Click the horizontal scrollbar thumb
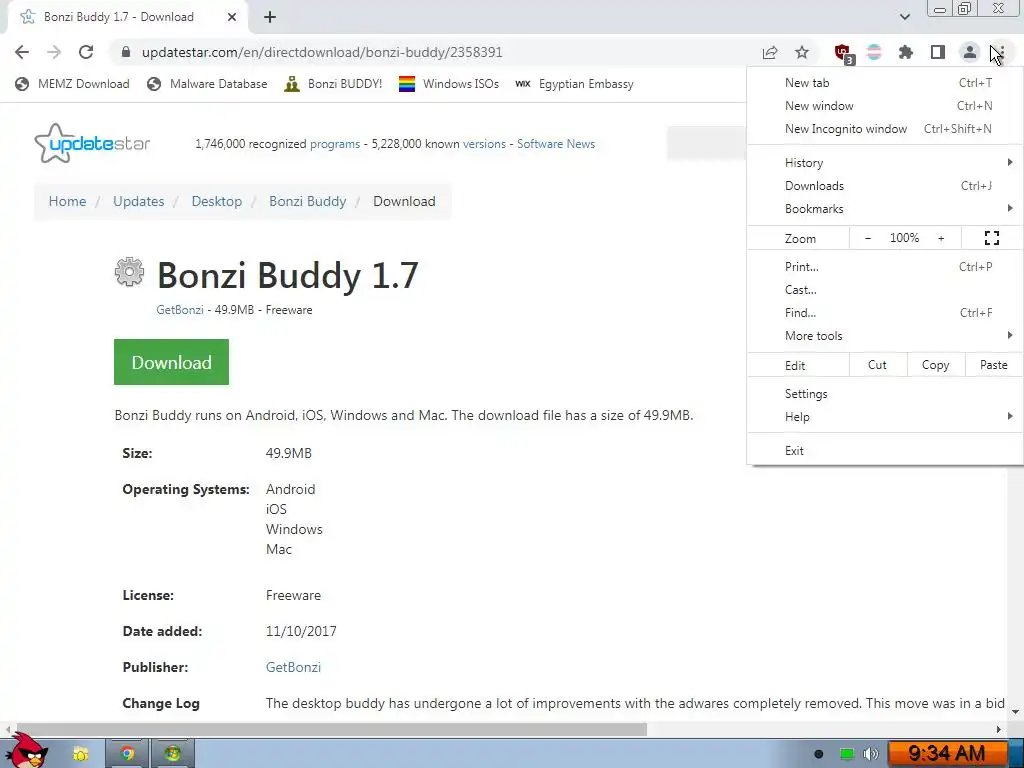Image resolution: width=1024 pixels, height=768 pixels. tap(330, 729)
